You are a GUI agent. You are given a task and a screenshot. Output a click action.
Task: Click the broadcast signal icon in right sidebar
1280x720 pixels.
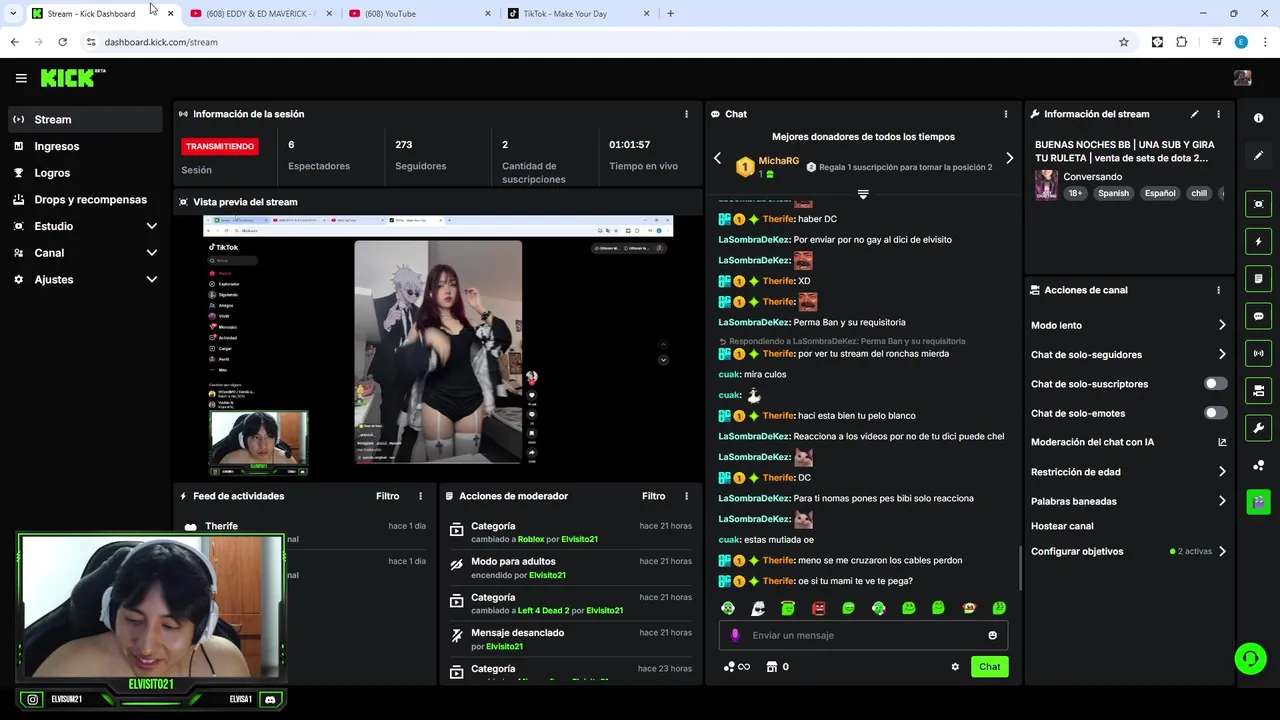click(x=1258, y=353)
